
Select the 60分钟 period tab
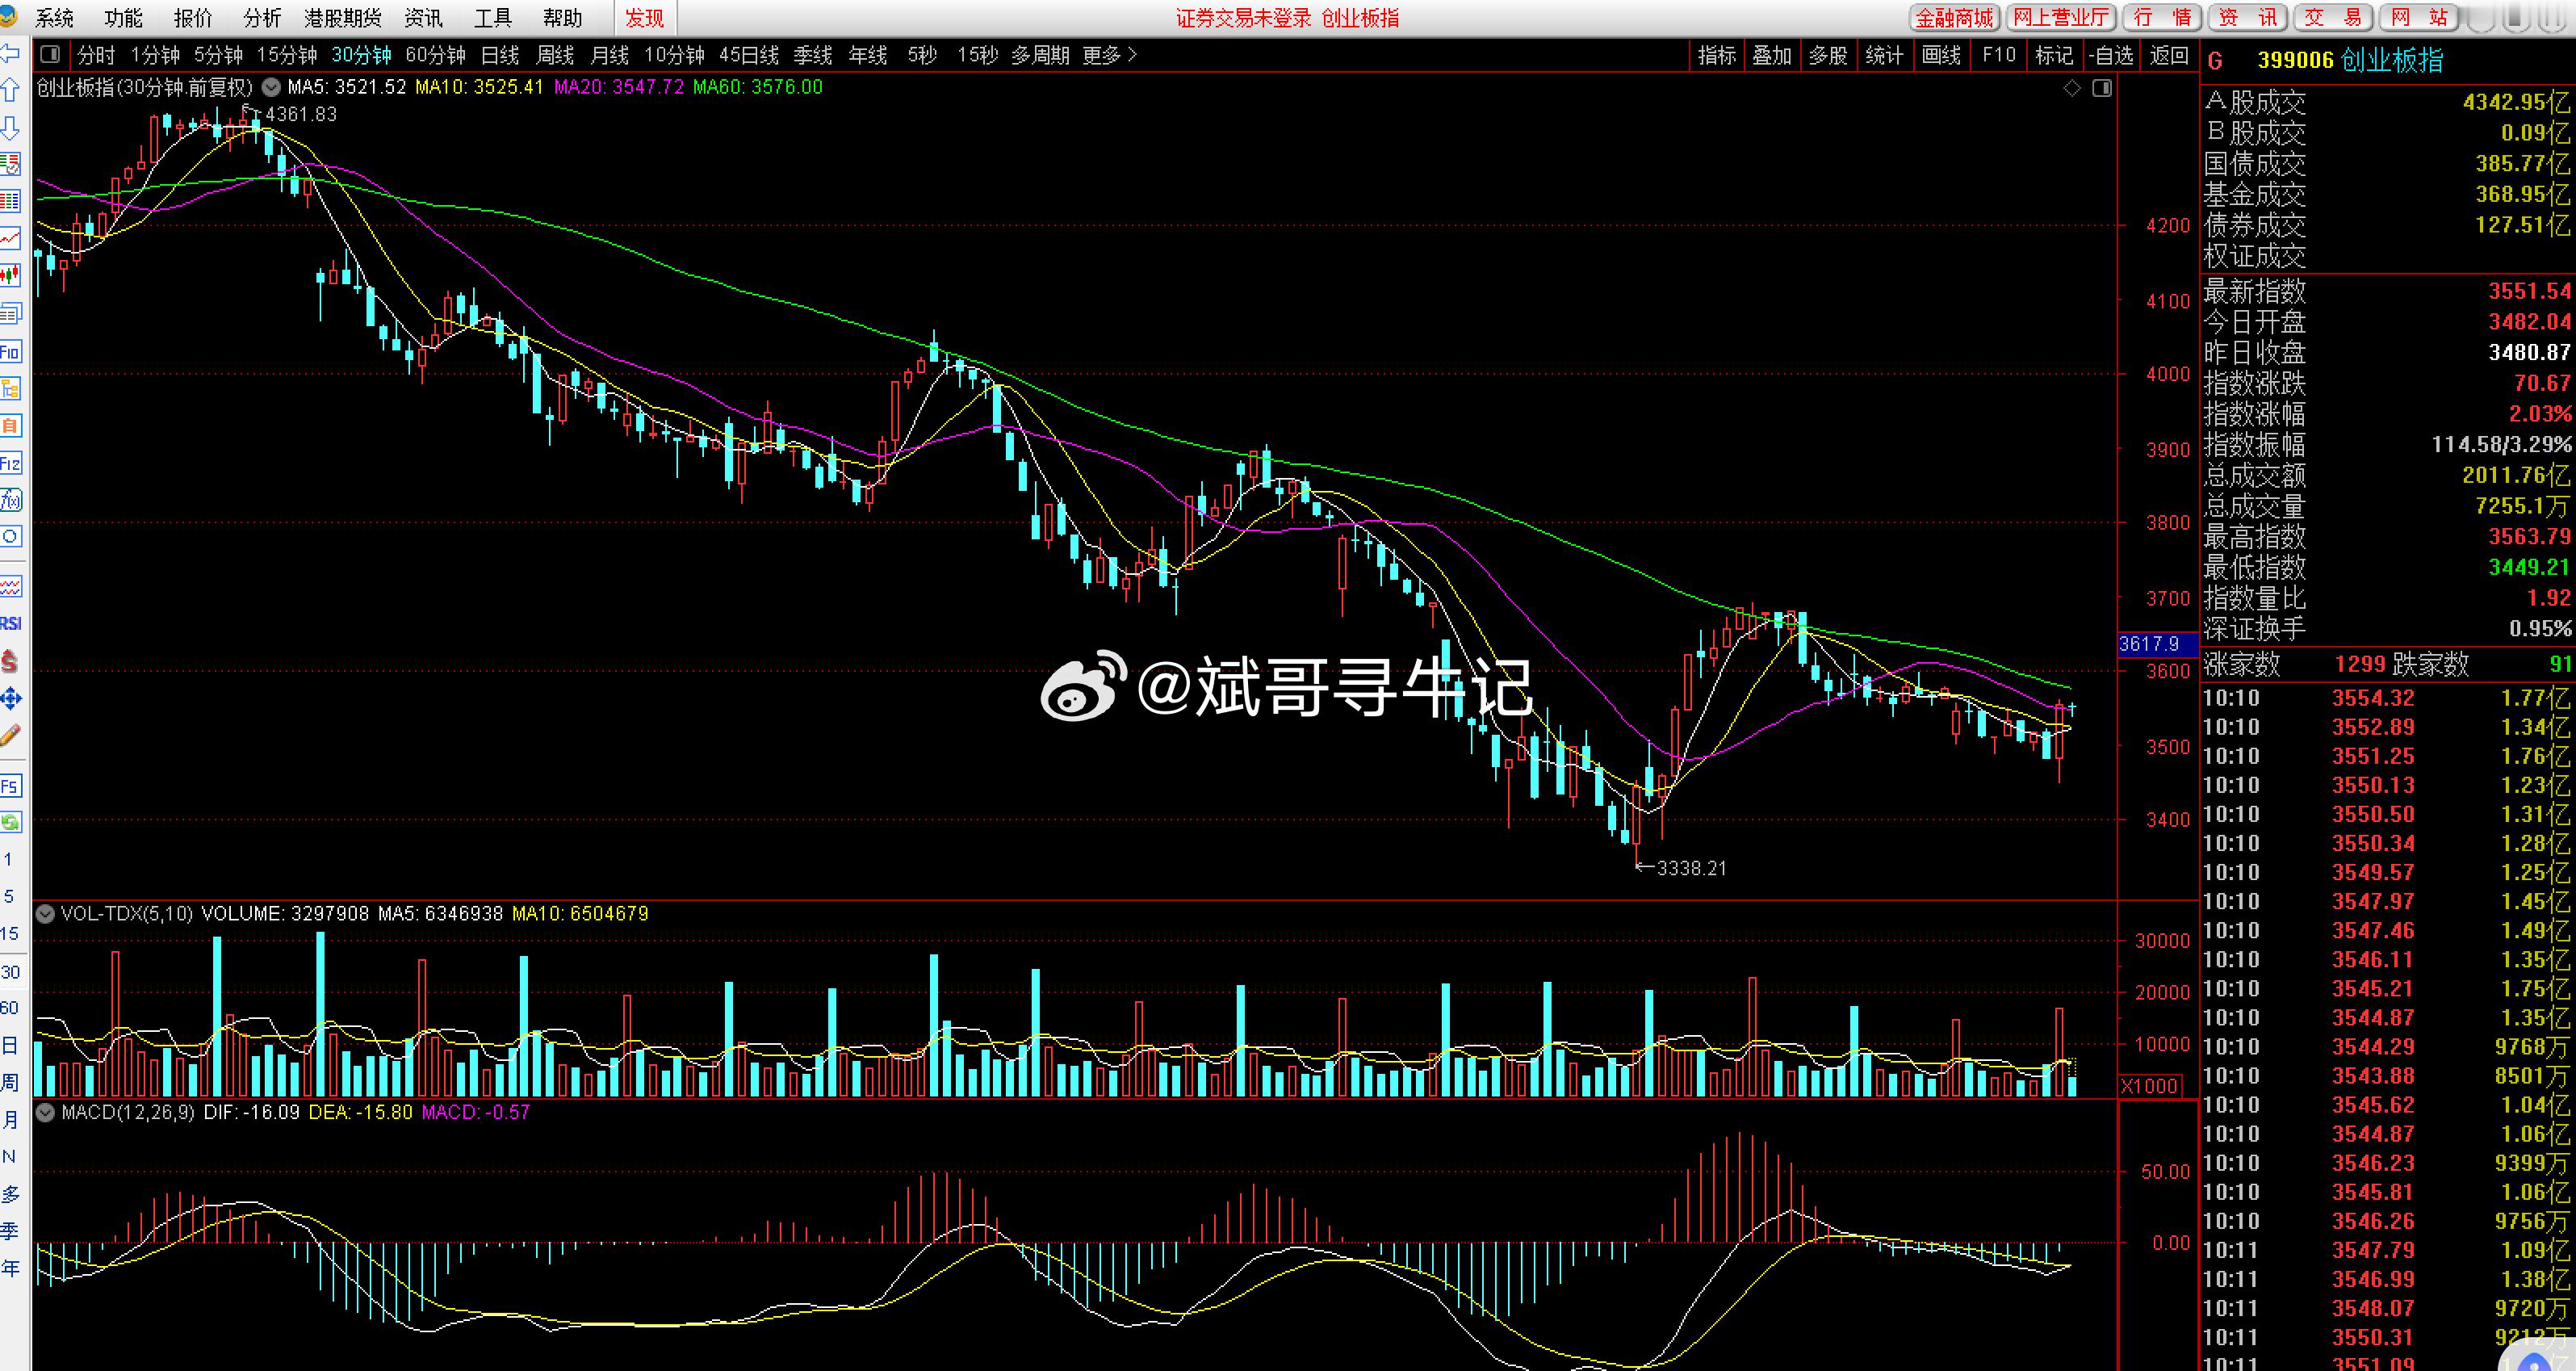click(436, 55)
